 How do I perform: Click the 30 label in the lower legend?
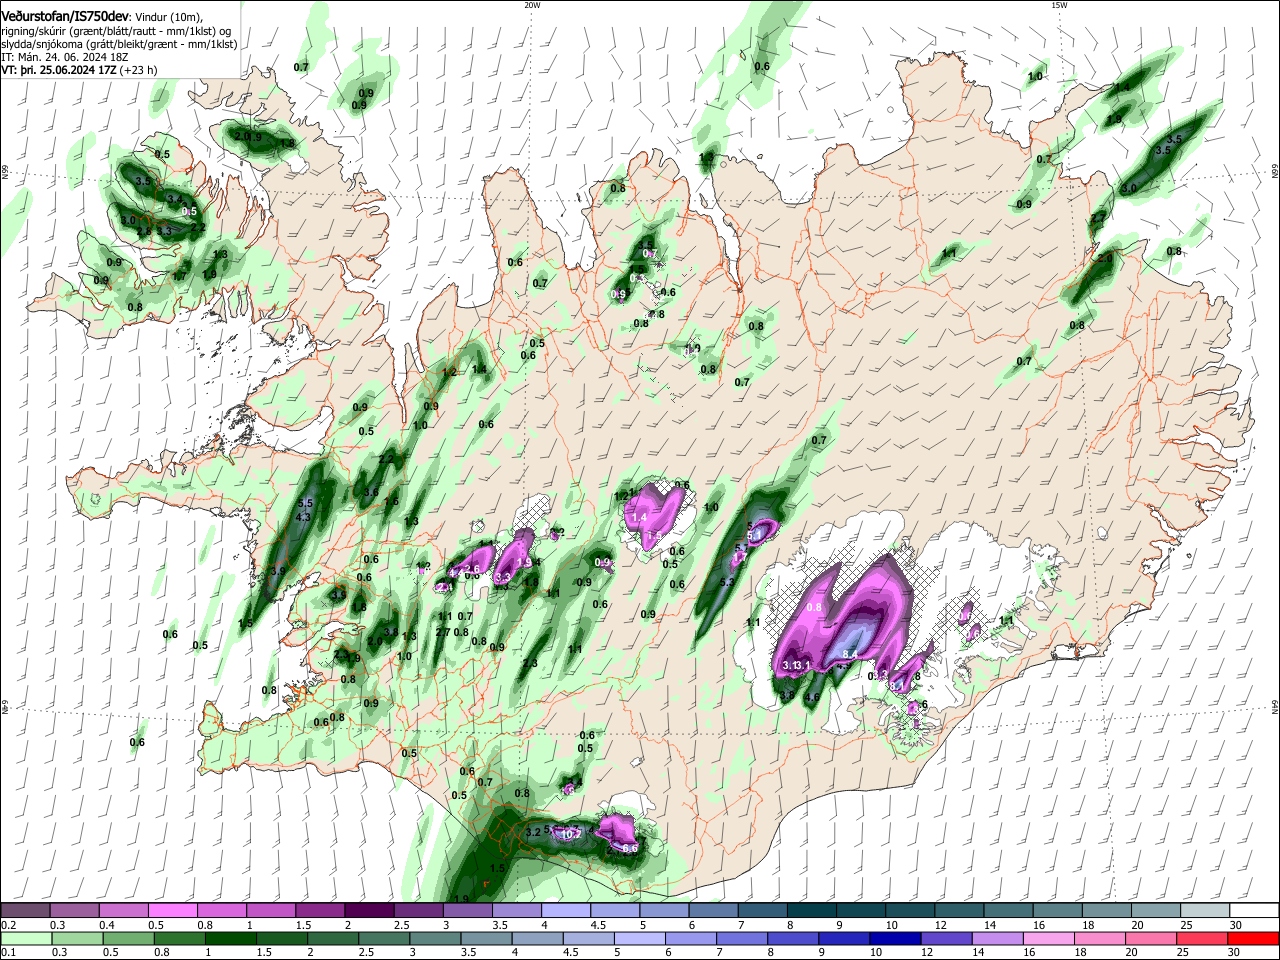pos(1236,953)
